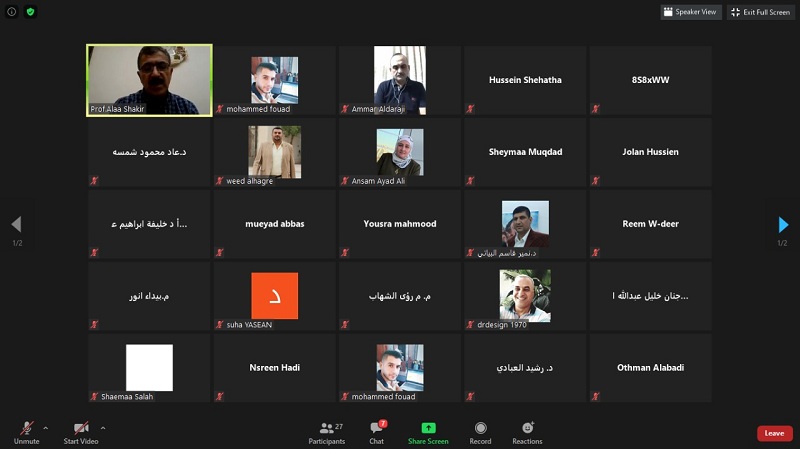This screenshot has width=800, height=449.
Task: Go to next page of participants
Action: [x=783, y=224]
